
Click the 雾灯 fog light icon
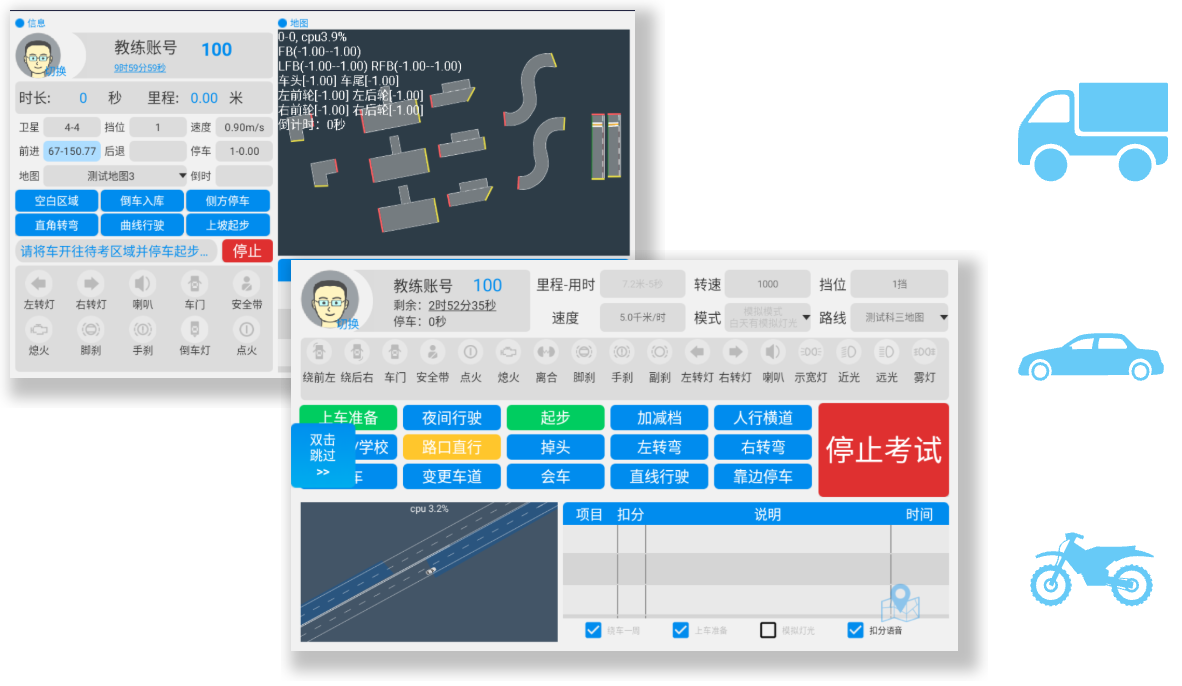coord(923,353)
